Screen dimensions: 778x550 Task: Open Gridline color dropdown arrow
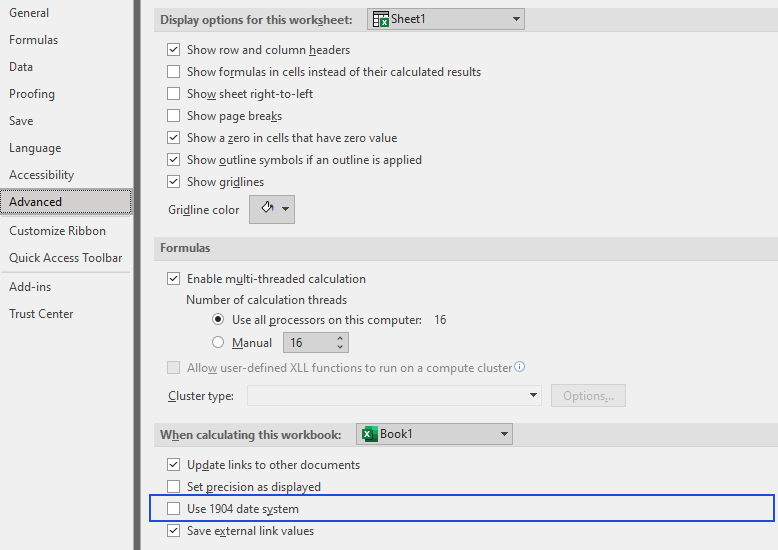[x=285, y=209]
